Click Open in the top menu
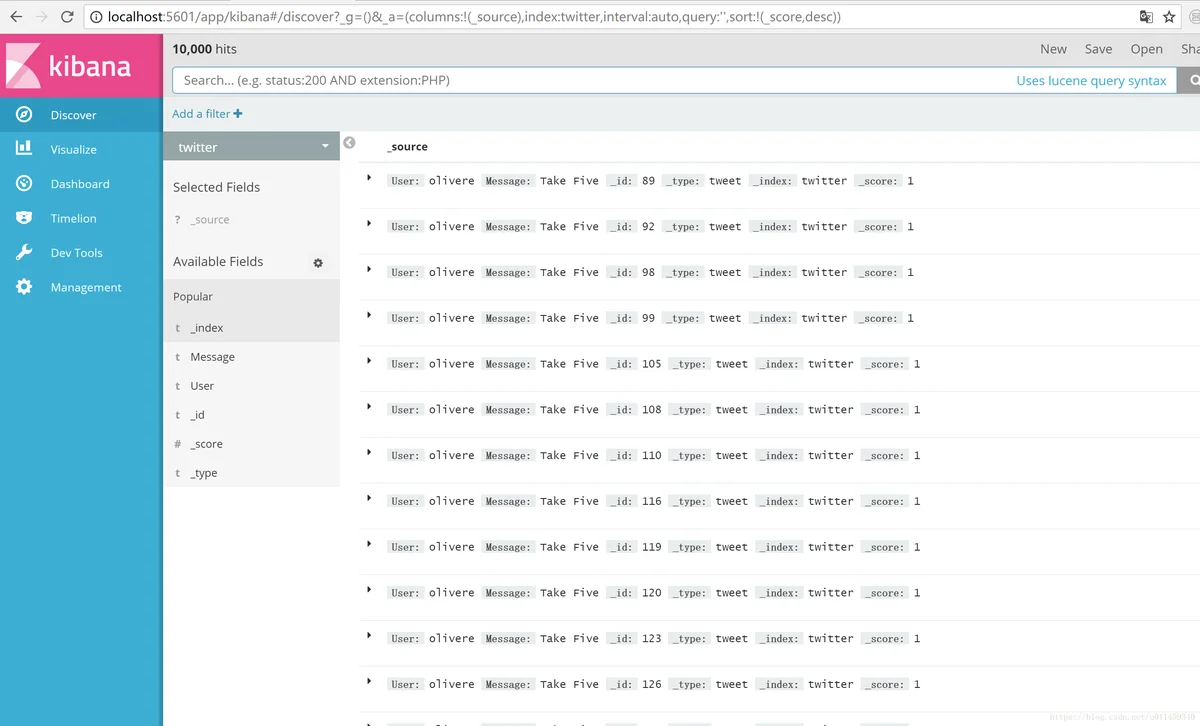Screen dimensions: 1200x726 click(x=1146, y=49)
